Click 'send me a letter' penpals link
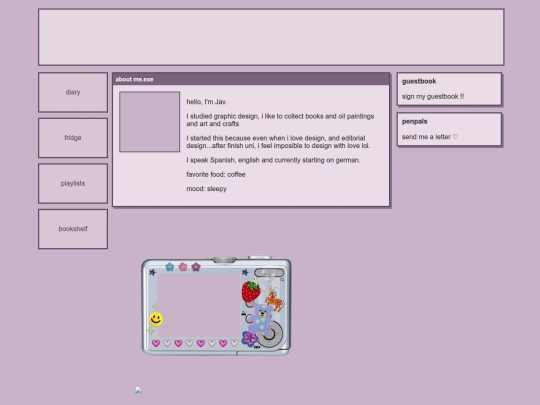Viewport: 540px width, 405px height. click(430, 137)
